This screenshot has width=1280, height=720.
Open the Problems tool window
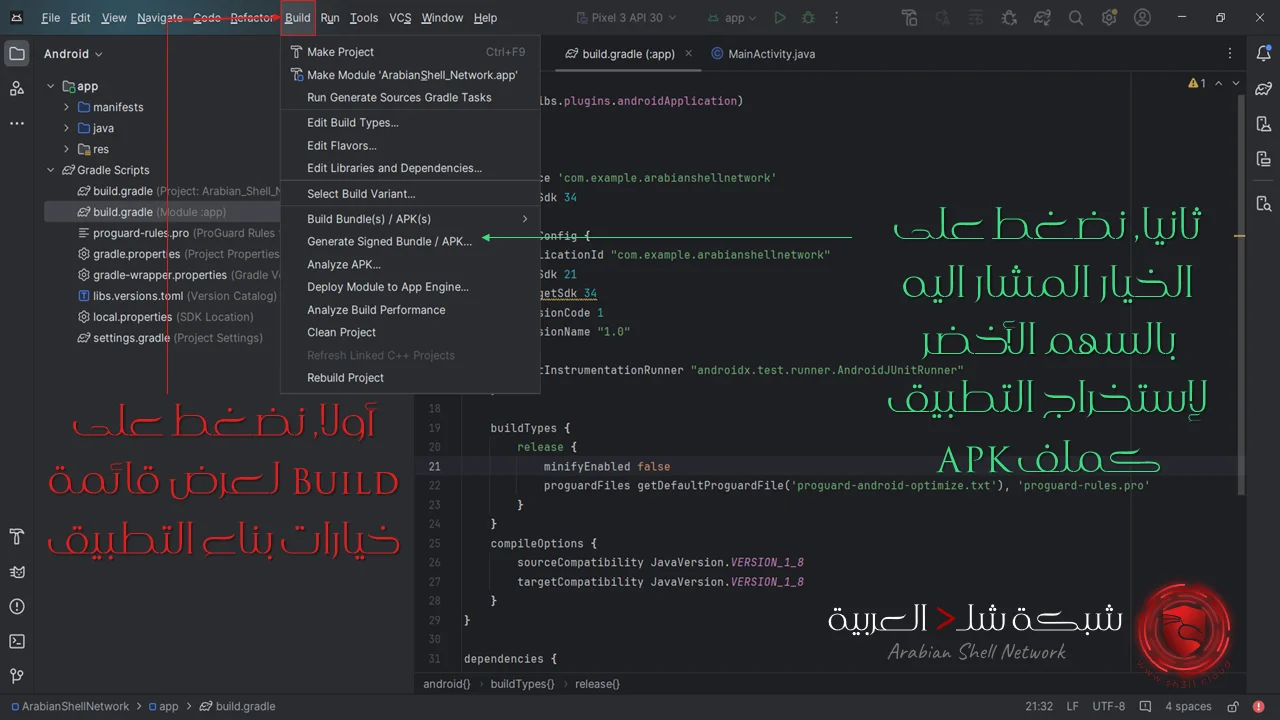[17, 607]
